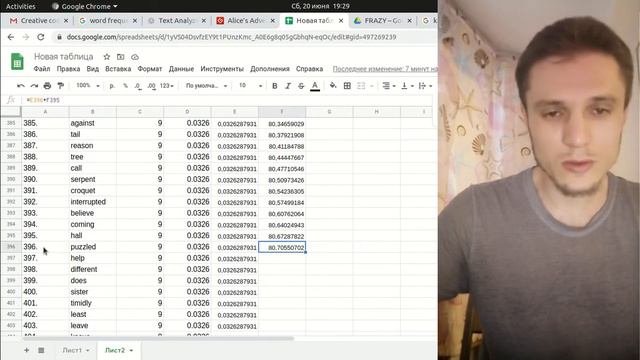Image resolution: width=640 pixels, height=360 pixels.
Task: Select cell containing 'serpent'
Action: (92, 179)
